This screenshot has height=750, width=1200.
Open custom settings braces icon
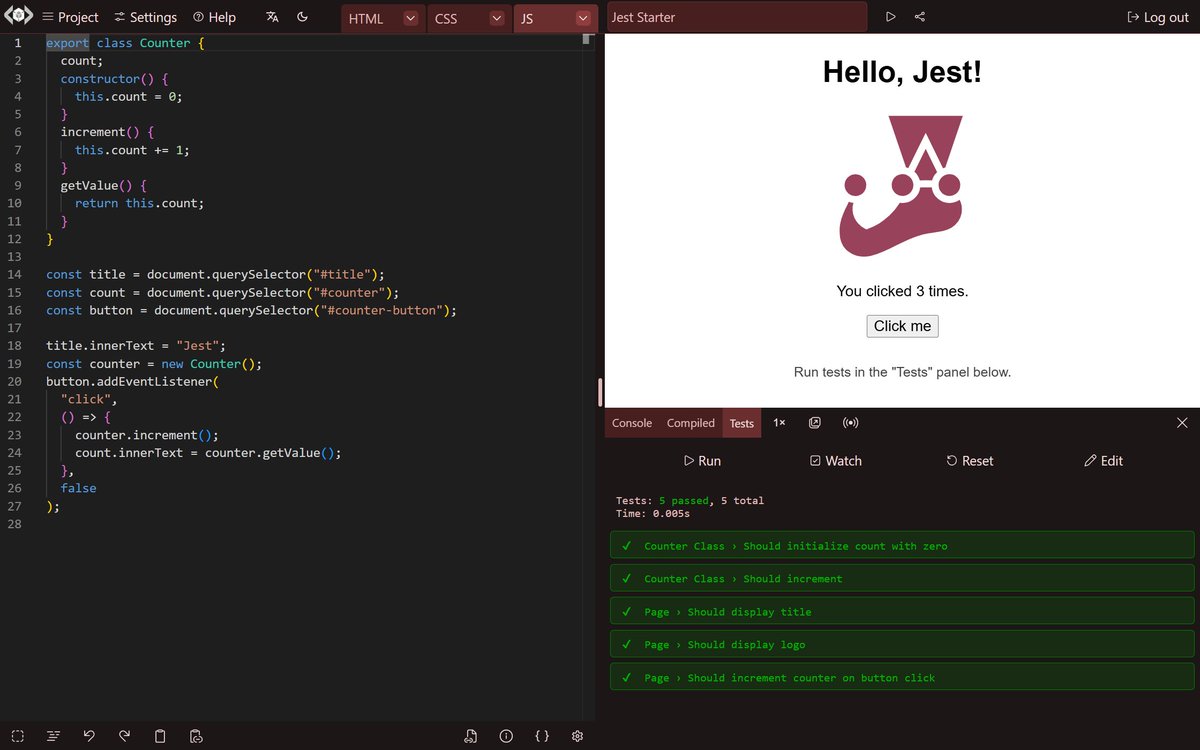(x=542, y=736)
